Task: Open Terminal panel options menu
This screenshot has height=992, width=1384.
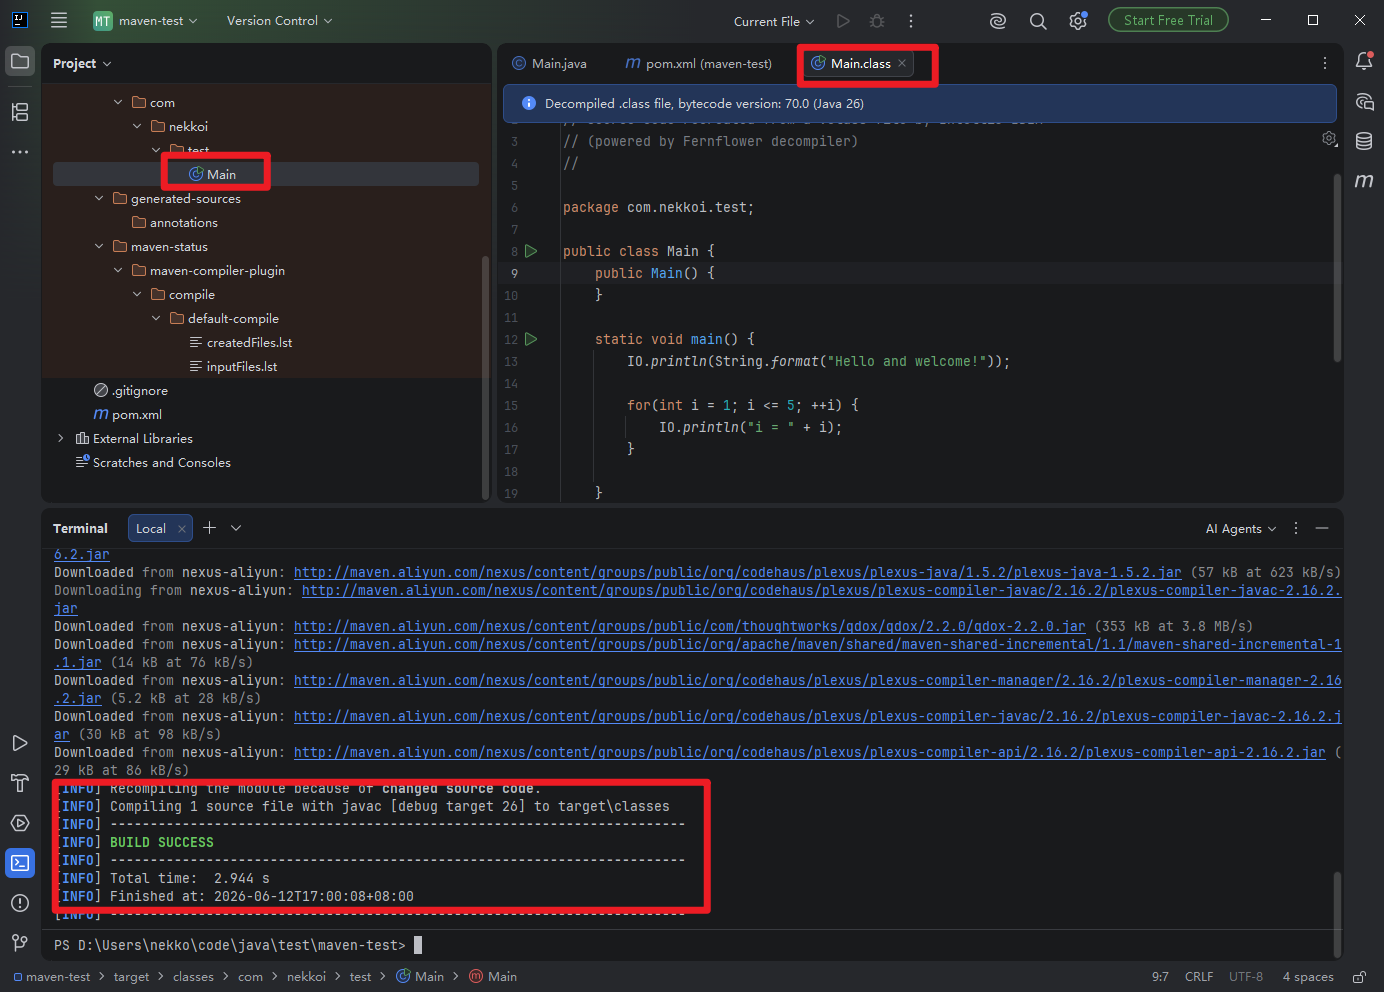Action: (1296, 528)
